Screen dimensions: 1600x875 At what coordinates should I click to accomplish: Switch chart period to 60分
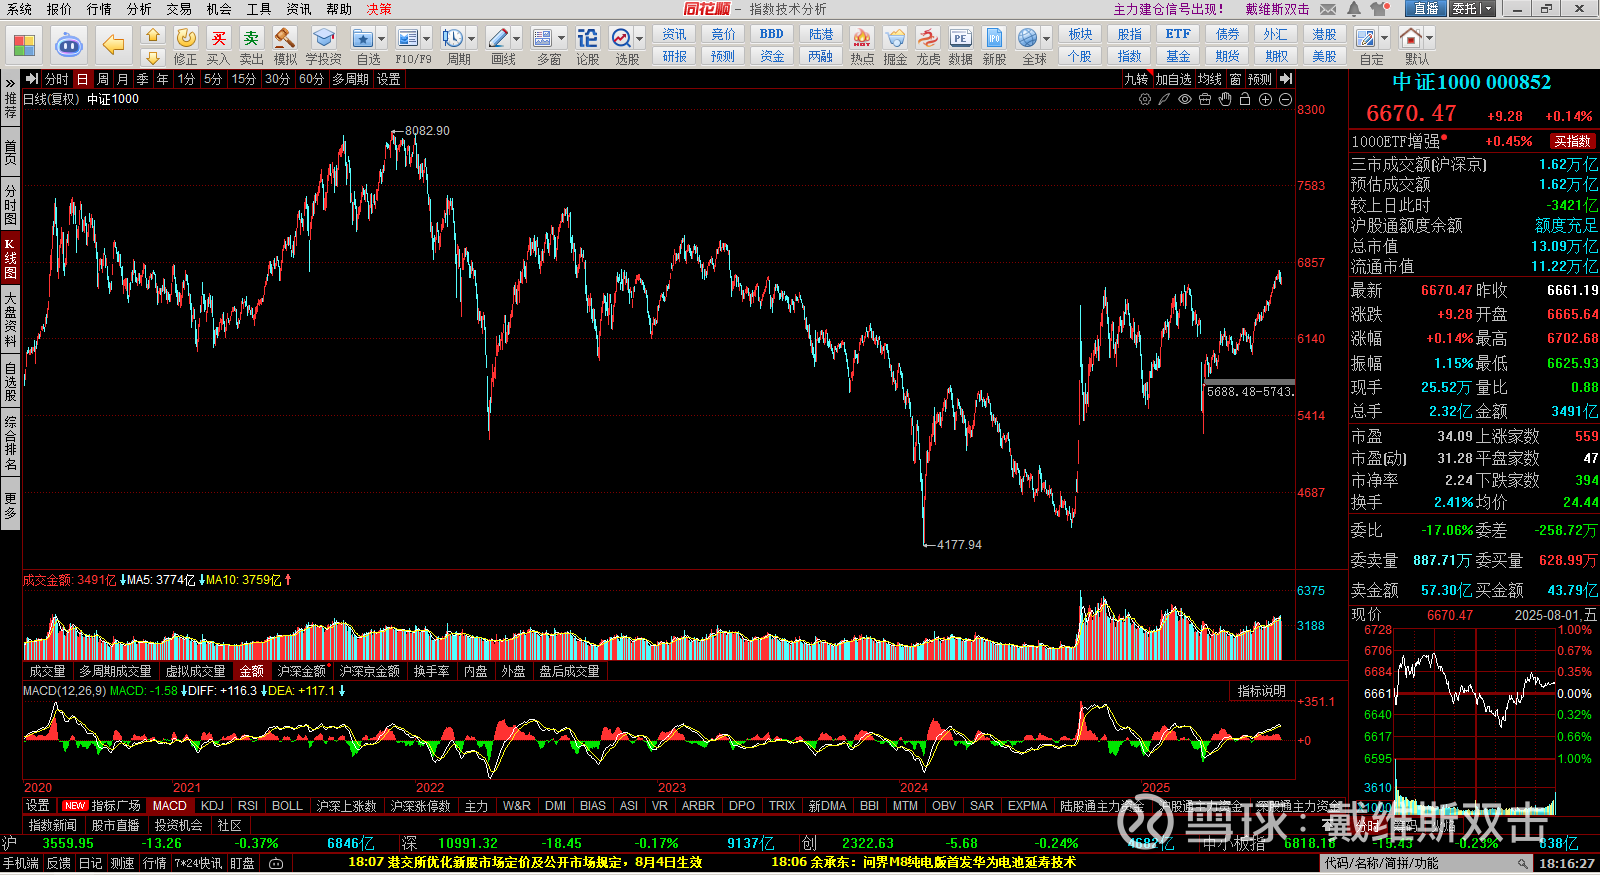[311, 79]
